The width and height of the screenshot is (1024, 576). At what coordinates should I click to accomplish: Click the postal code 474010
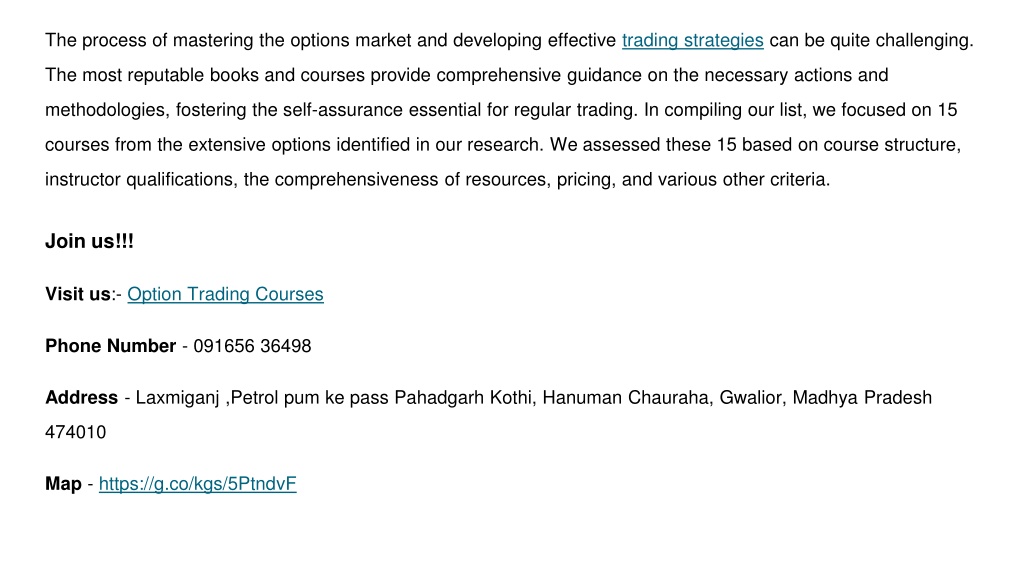point(75,432)
